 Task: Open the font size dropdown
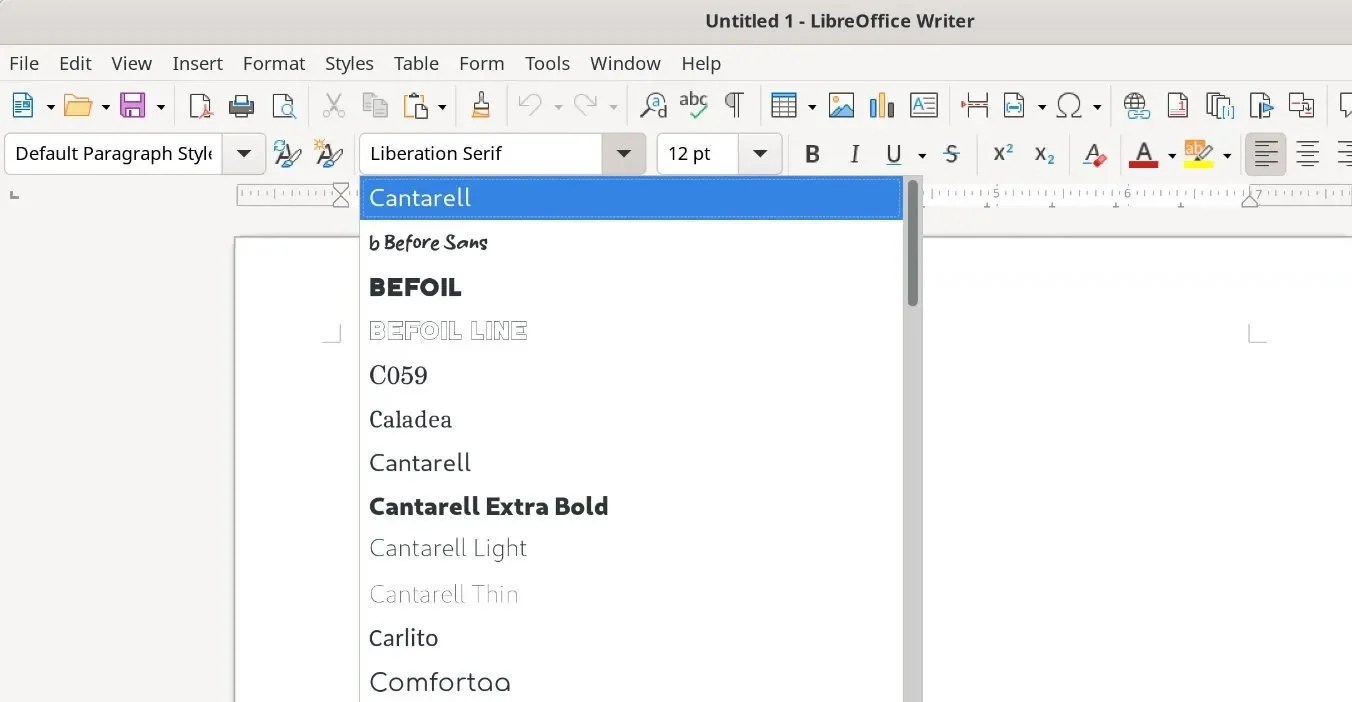(759, 154)
